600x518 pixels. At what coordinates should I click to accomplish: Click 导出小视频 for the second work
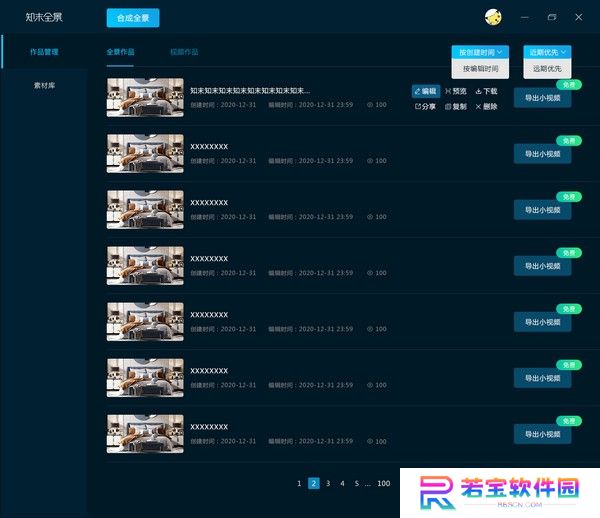click(x=543, y=154)
